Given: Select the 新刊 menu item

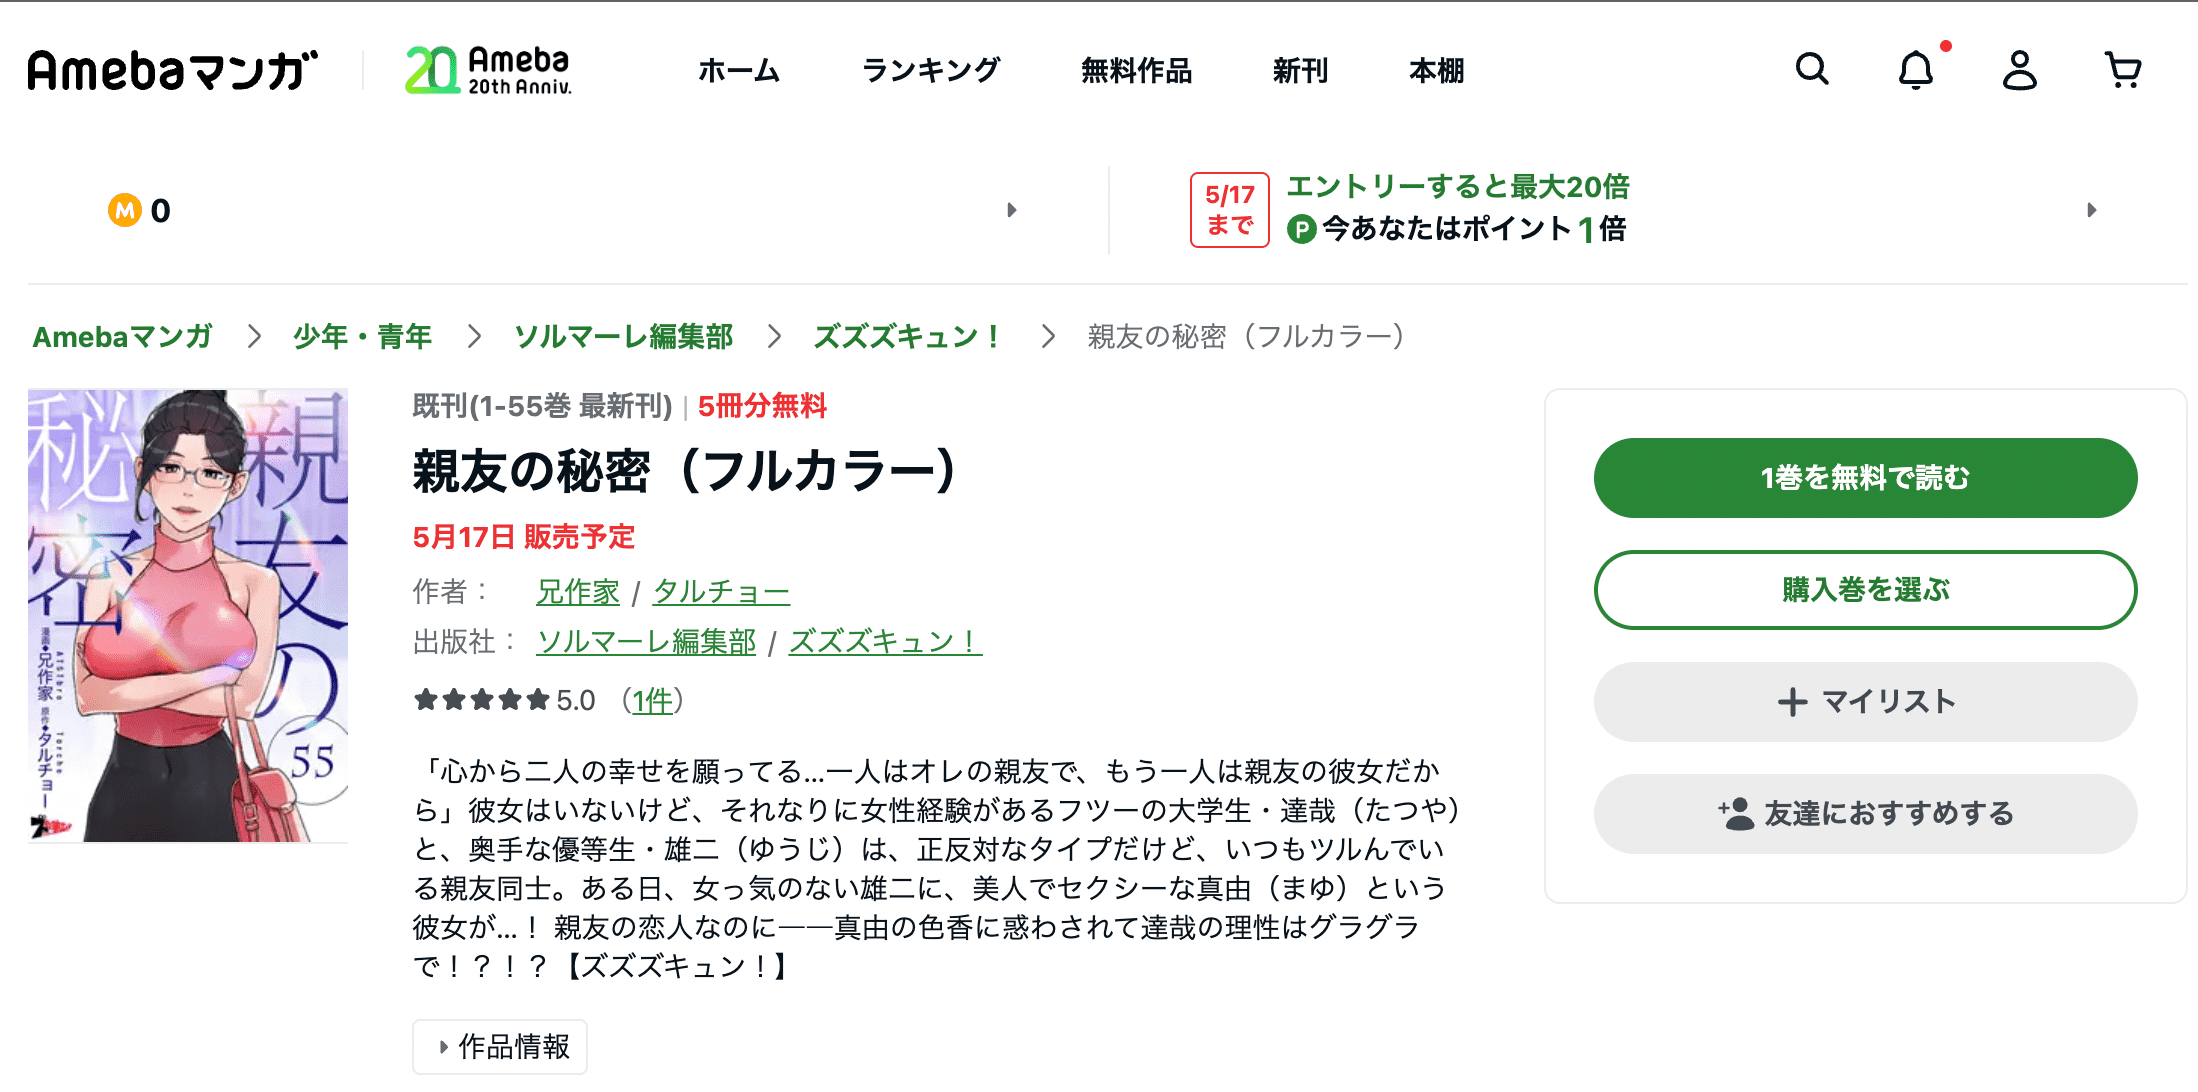Looking at the screenshot, I should (1300, 71).
